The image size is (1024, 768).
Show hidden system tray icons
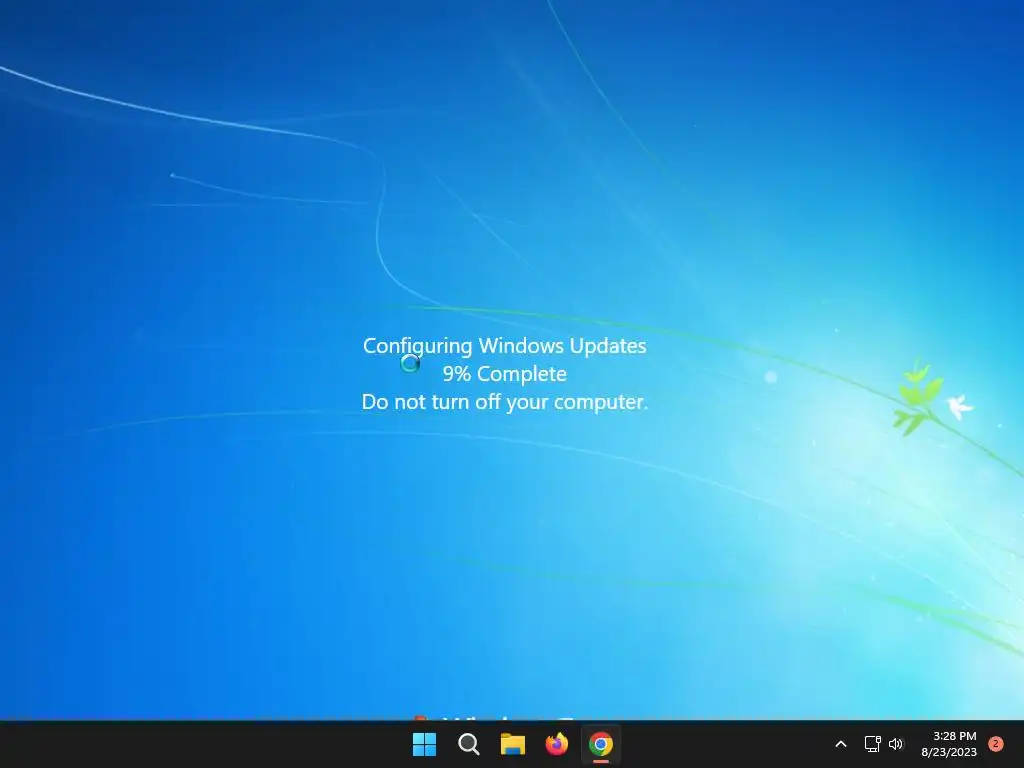pyautogui.click(x=841, y=744)
